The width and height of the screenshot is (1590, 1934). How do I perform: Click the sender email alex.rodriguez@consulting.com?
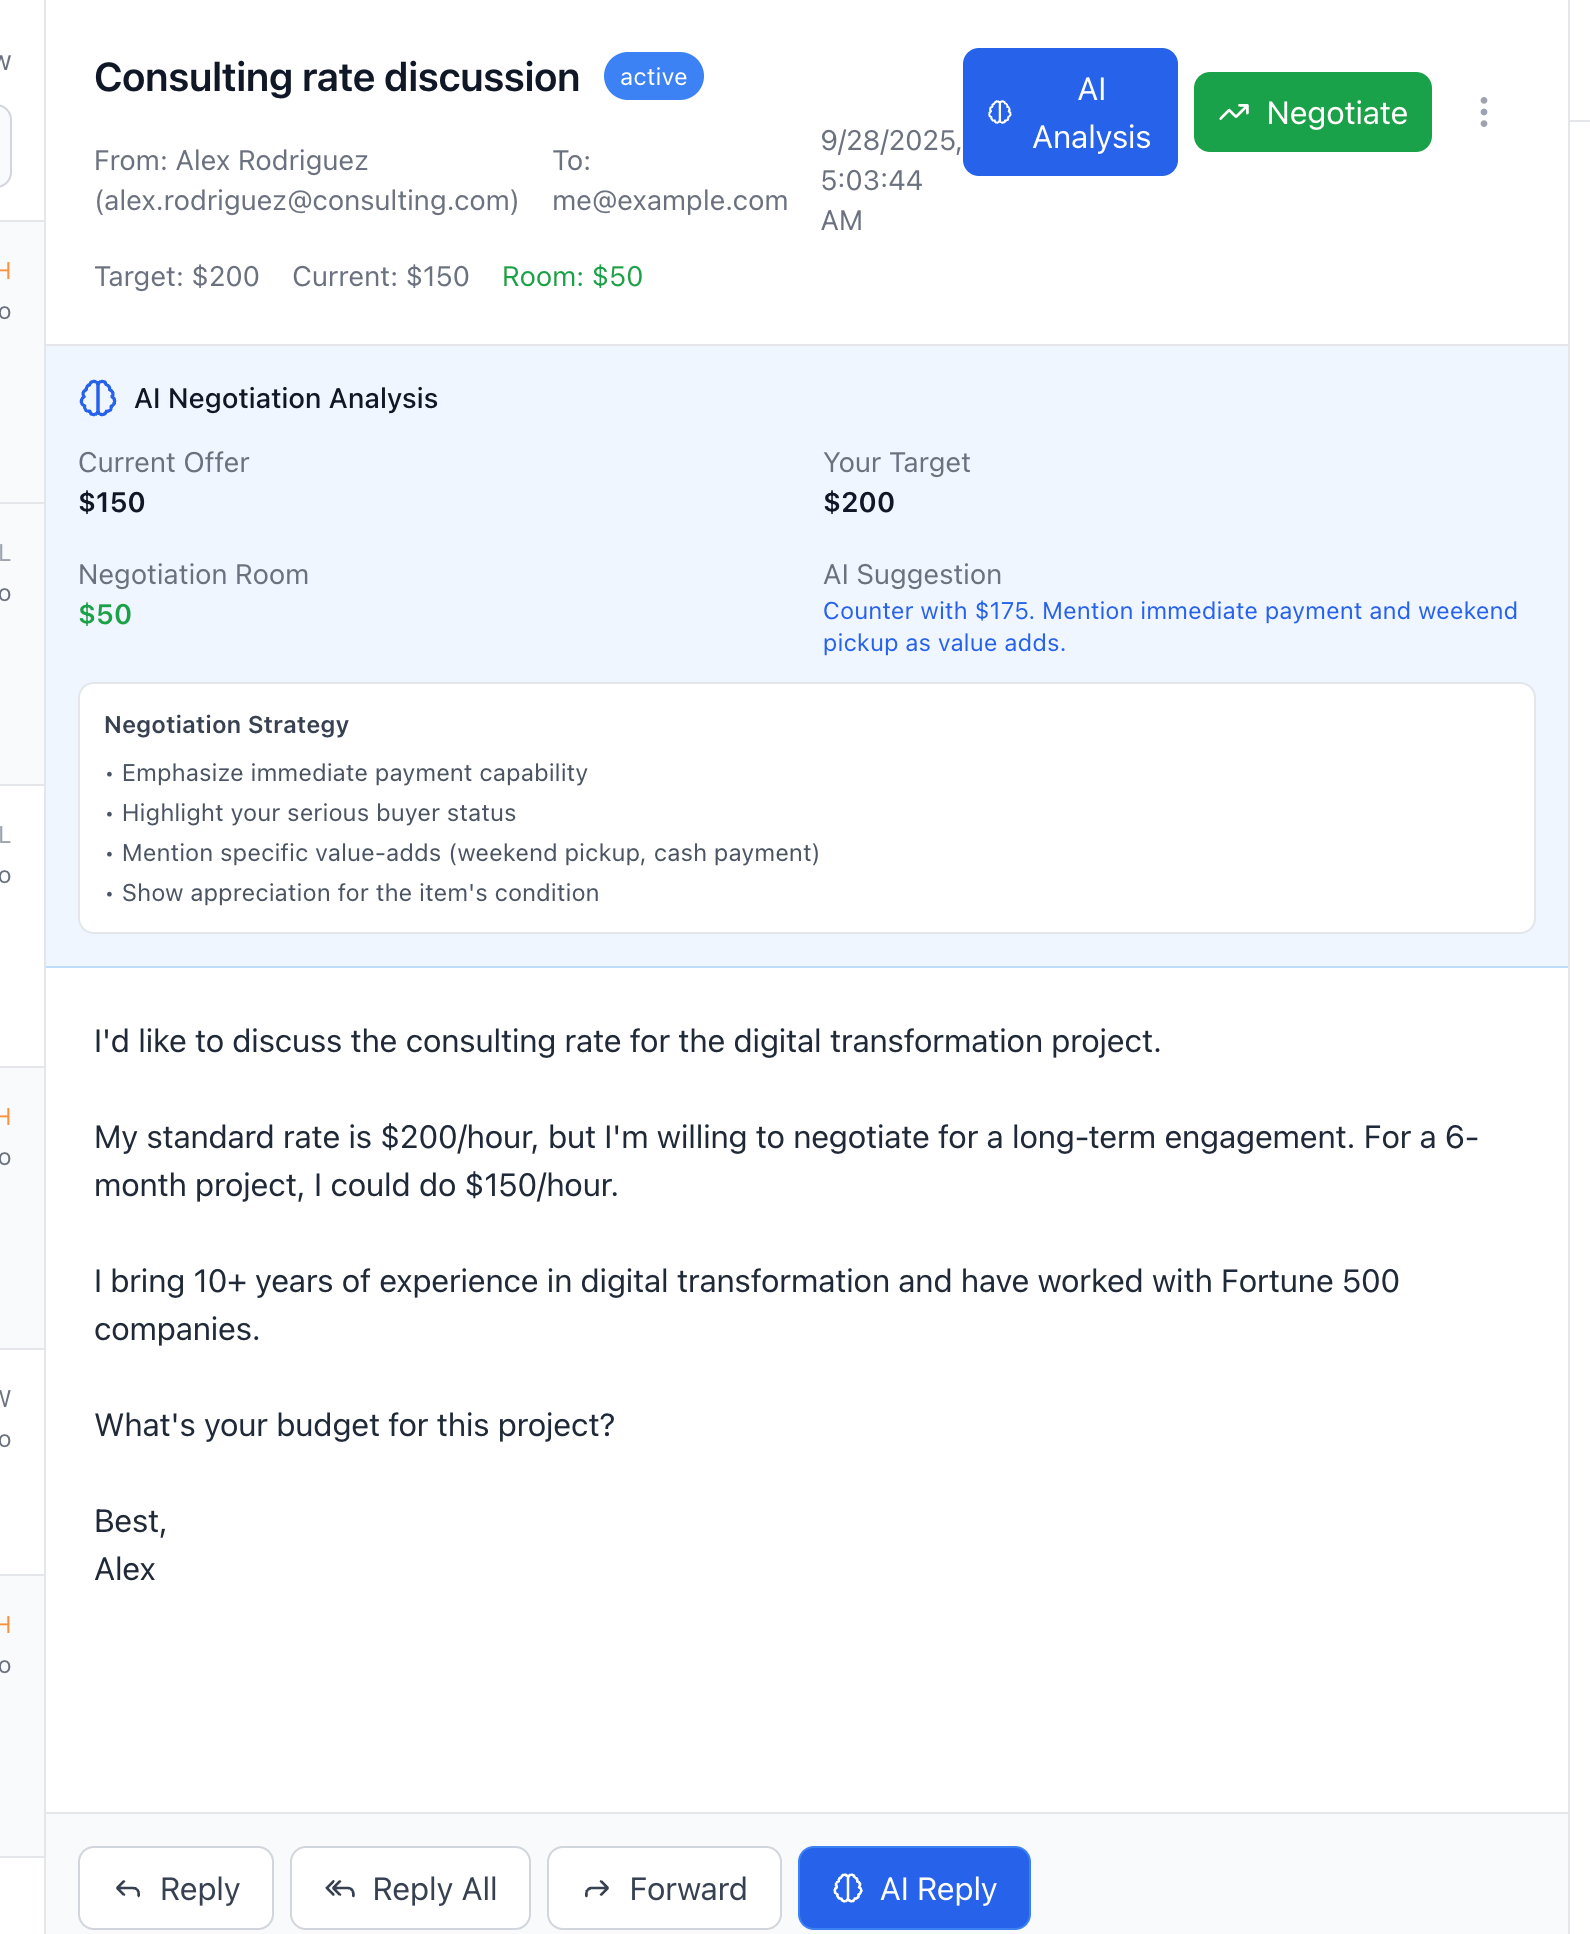pos(307,201)
